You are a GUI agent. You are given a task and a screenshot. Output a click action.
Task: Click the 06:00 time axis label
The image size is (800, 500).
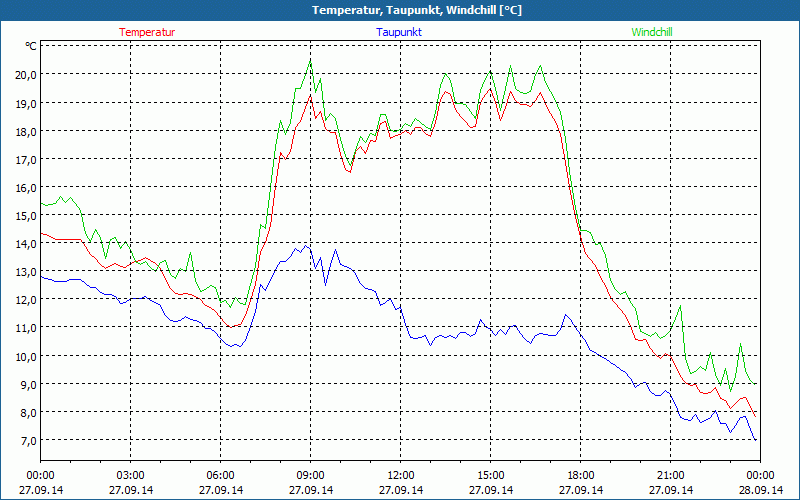click(x=221, y=475)
